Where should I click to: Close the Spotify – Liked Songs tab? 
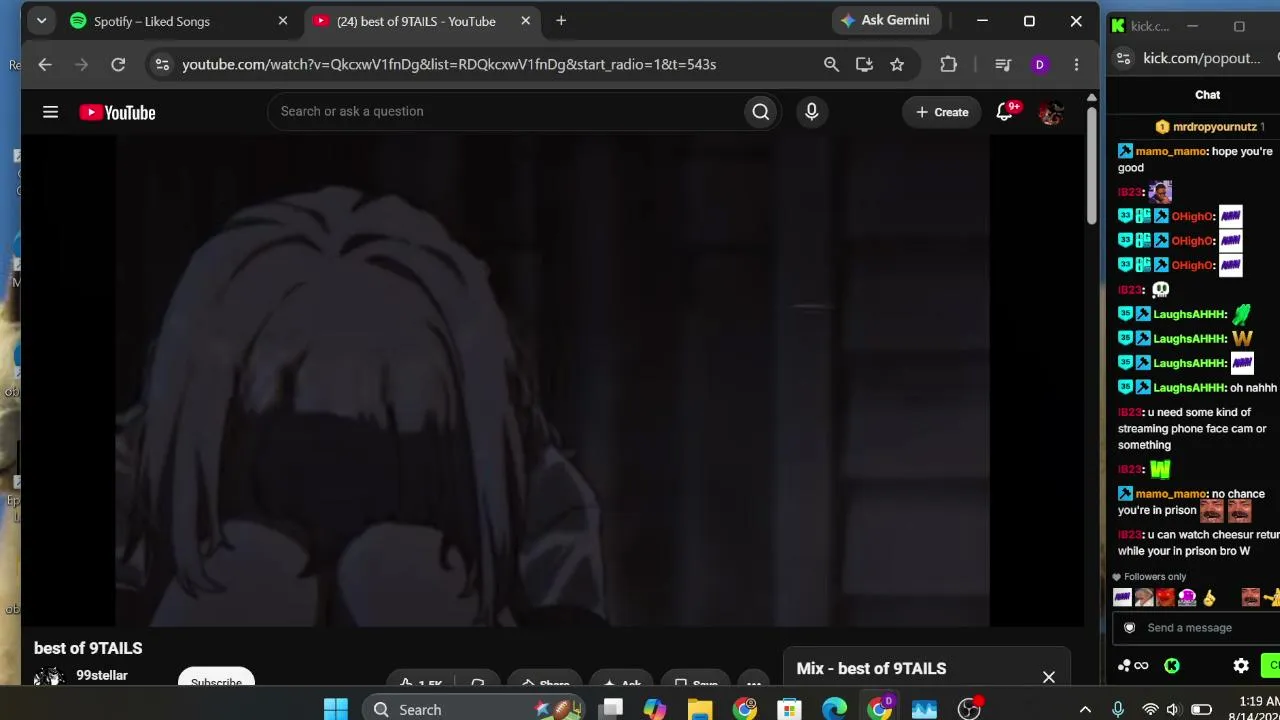click(283, 21)
